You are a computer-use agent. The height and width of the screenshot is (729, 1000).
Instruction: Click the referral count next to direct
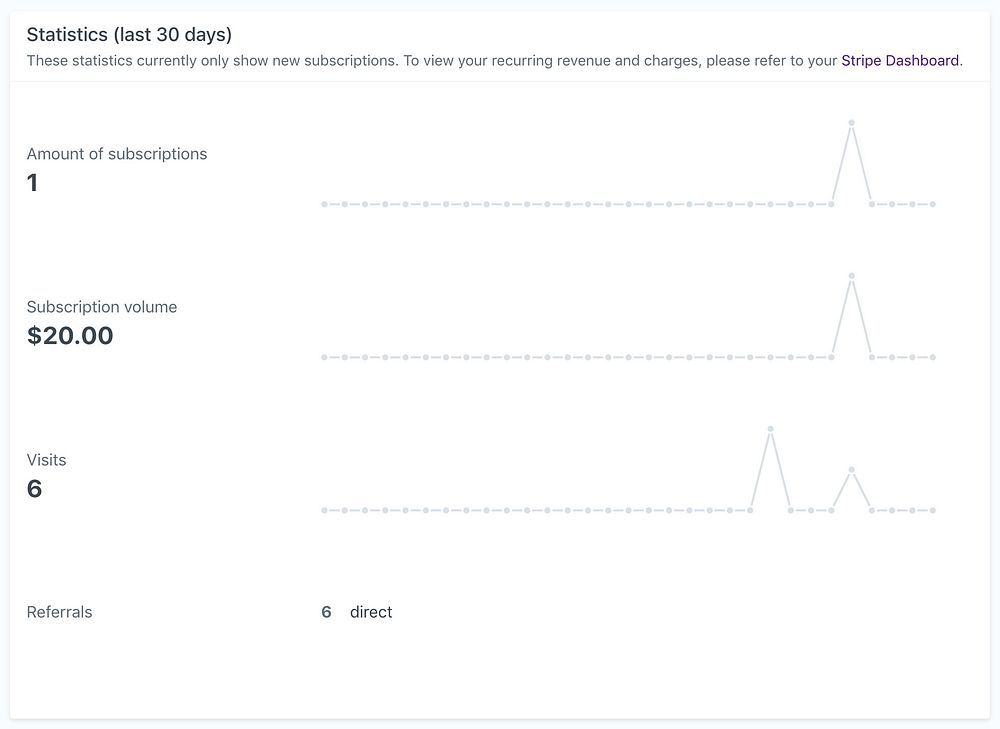coord(326,612)
